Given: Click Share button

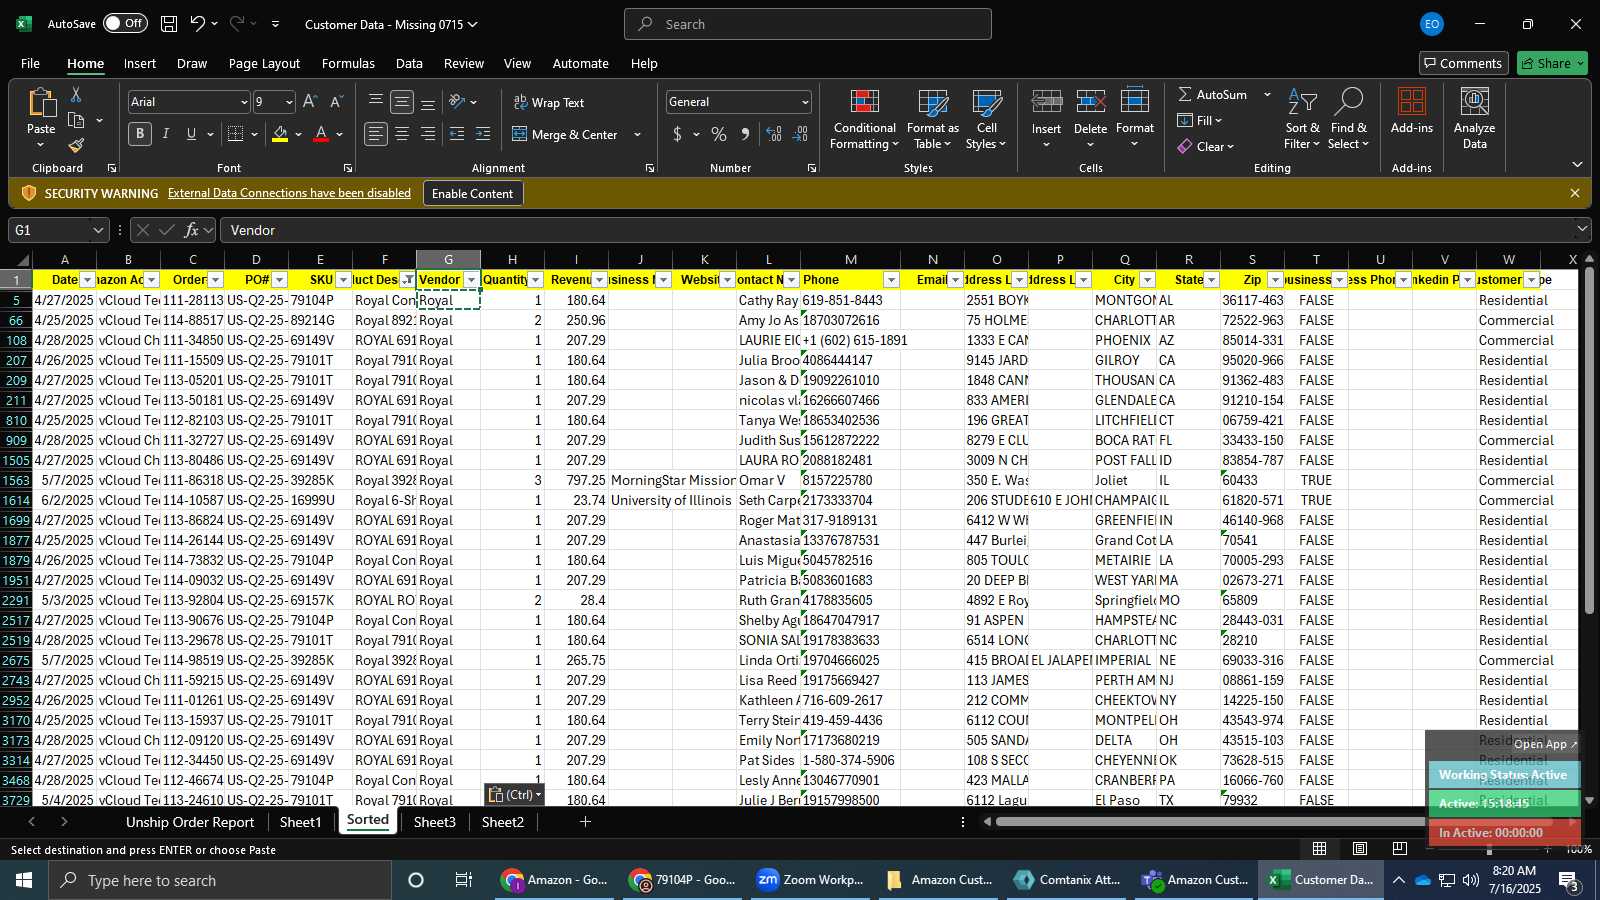Looking at the screenshot, I should [1551, 63].
